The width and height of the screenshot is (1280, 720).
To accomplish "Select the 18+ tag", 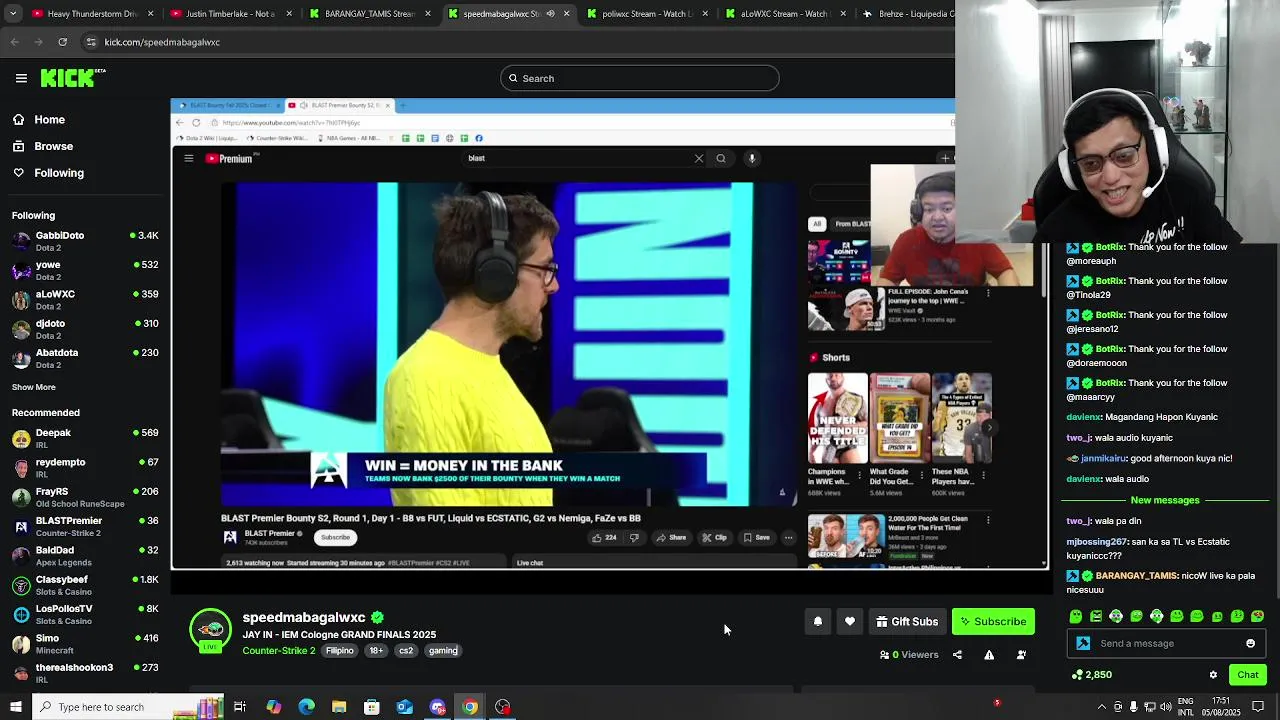I will [376, 651].
